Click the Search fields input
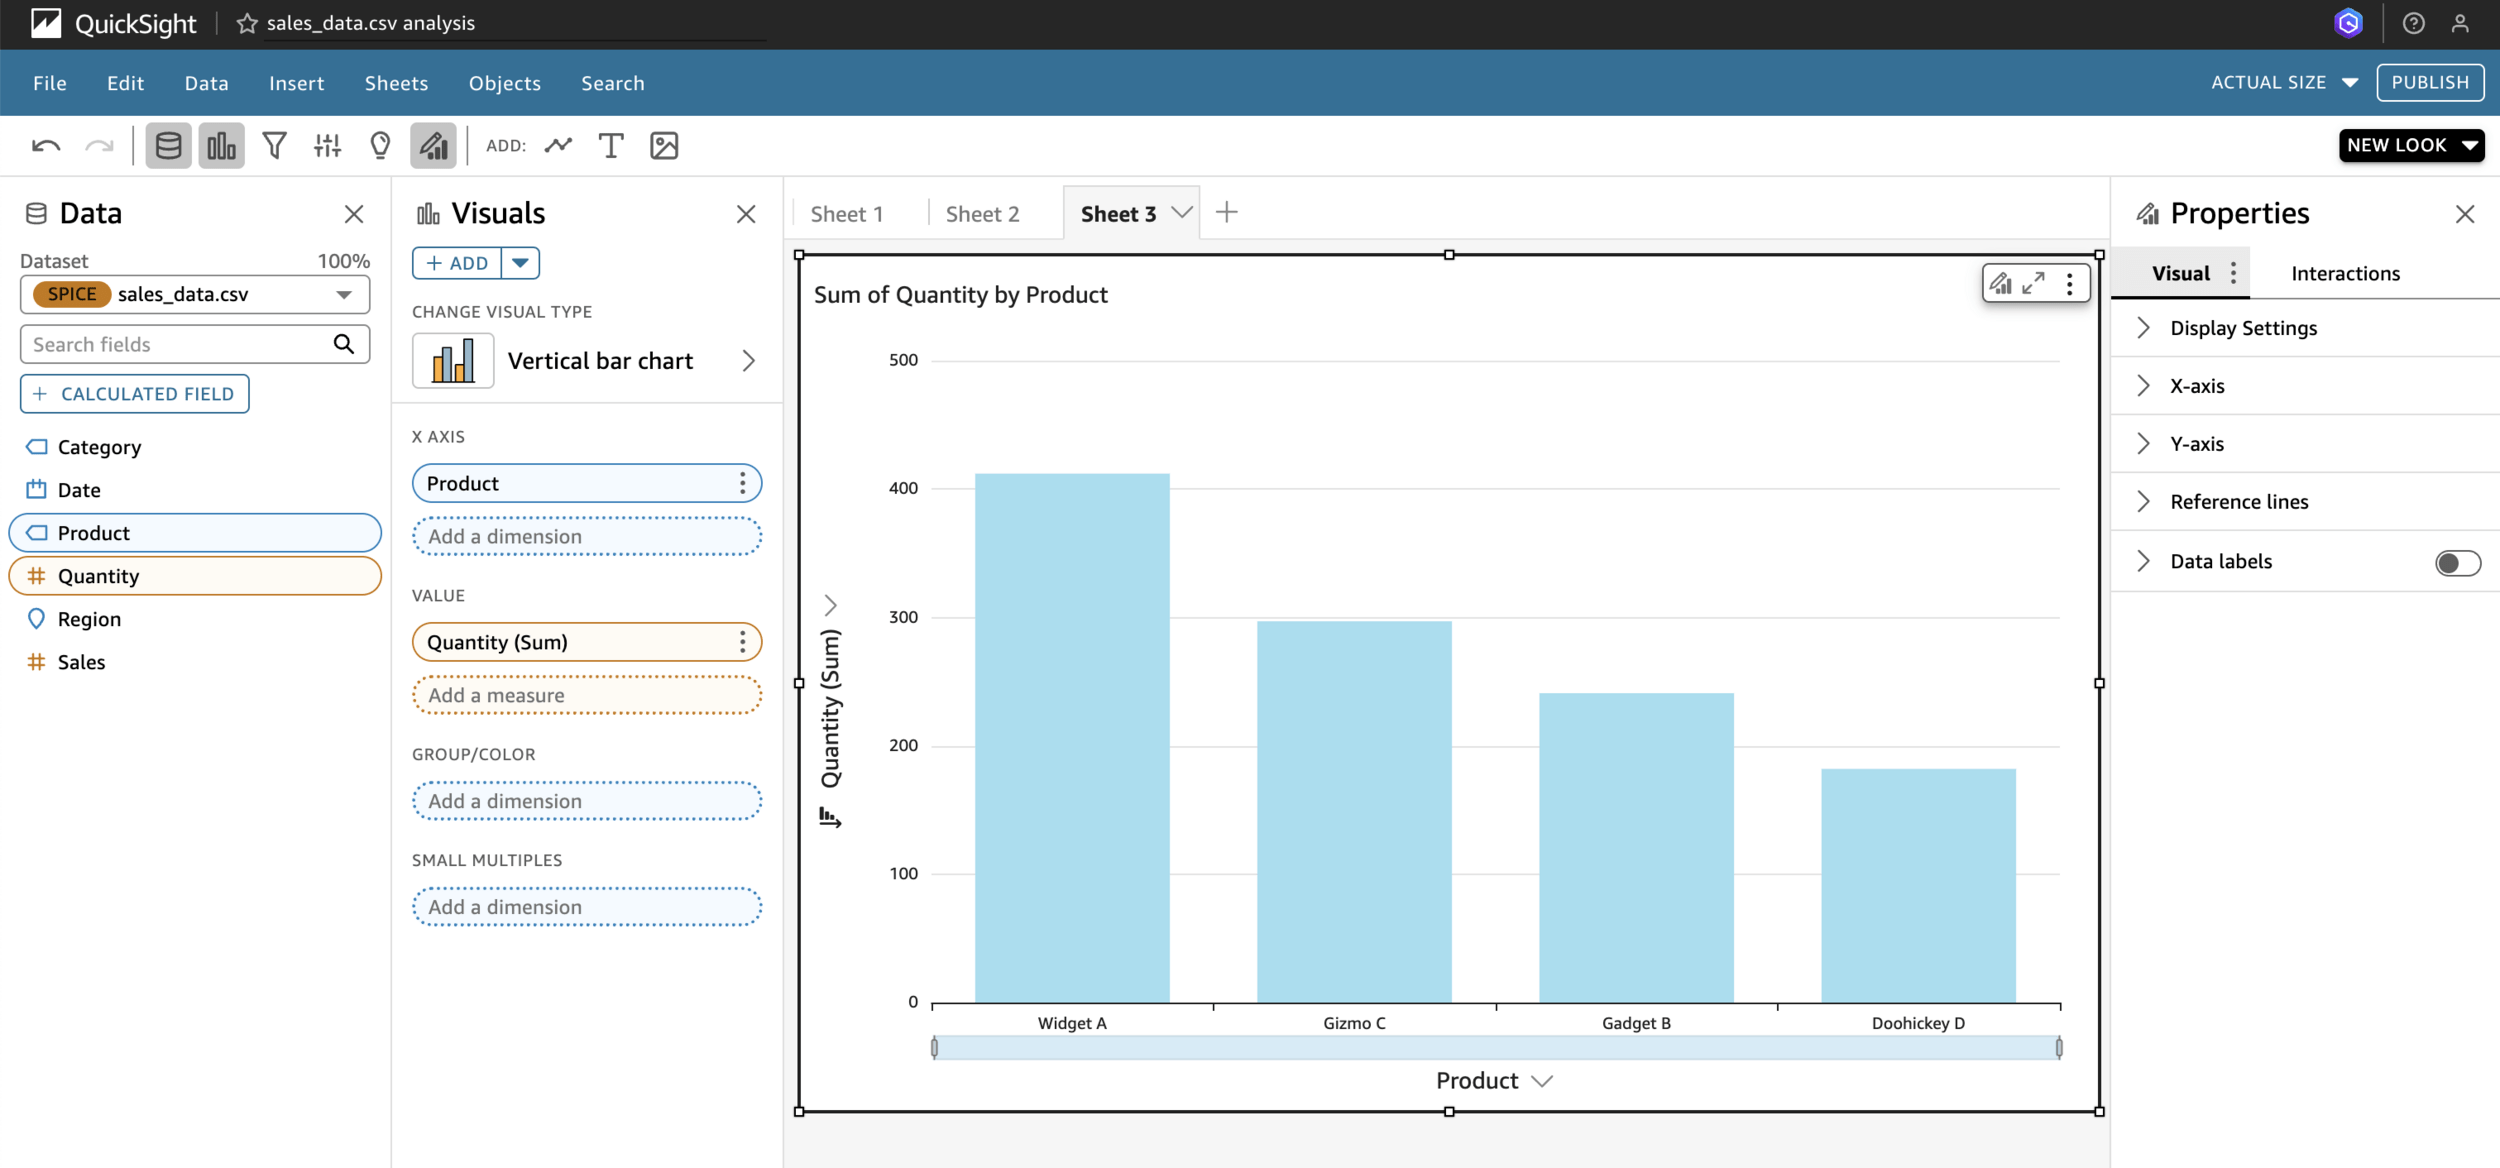Viewport: 2500px width, 1168px height. [175, 344]
